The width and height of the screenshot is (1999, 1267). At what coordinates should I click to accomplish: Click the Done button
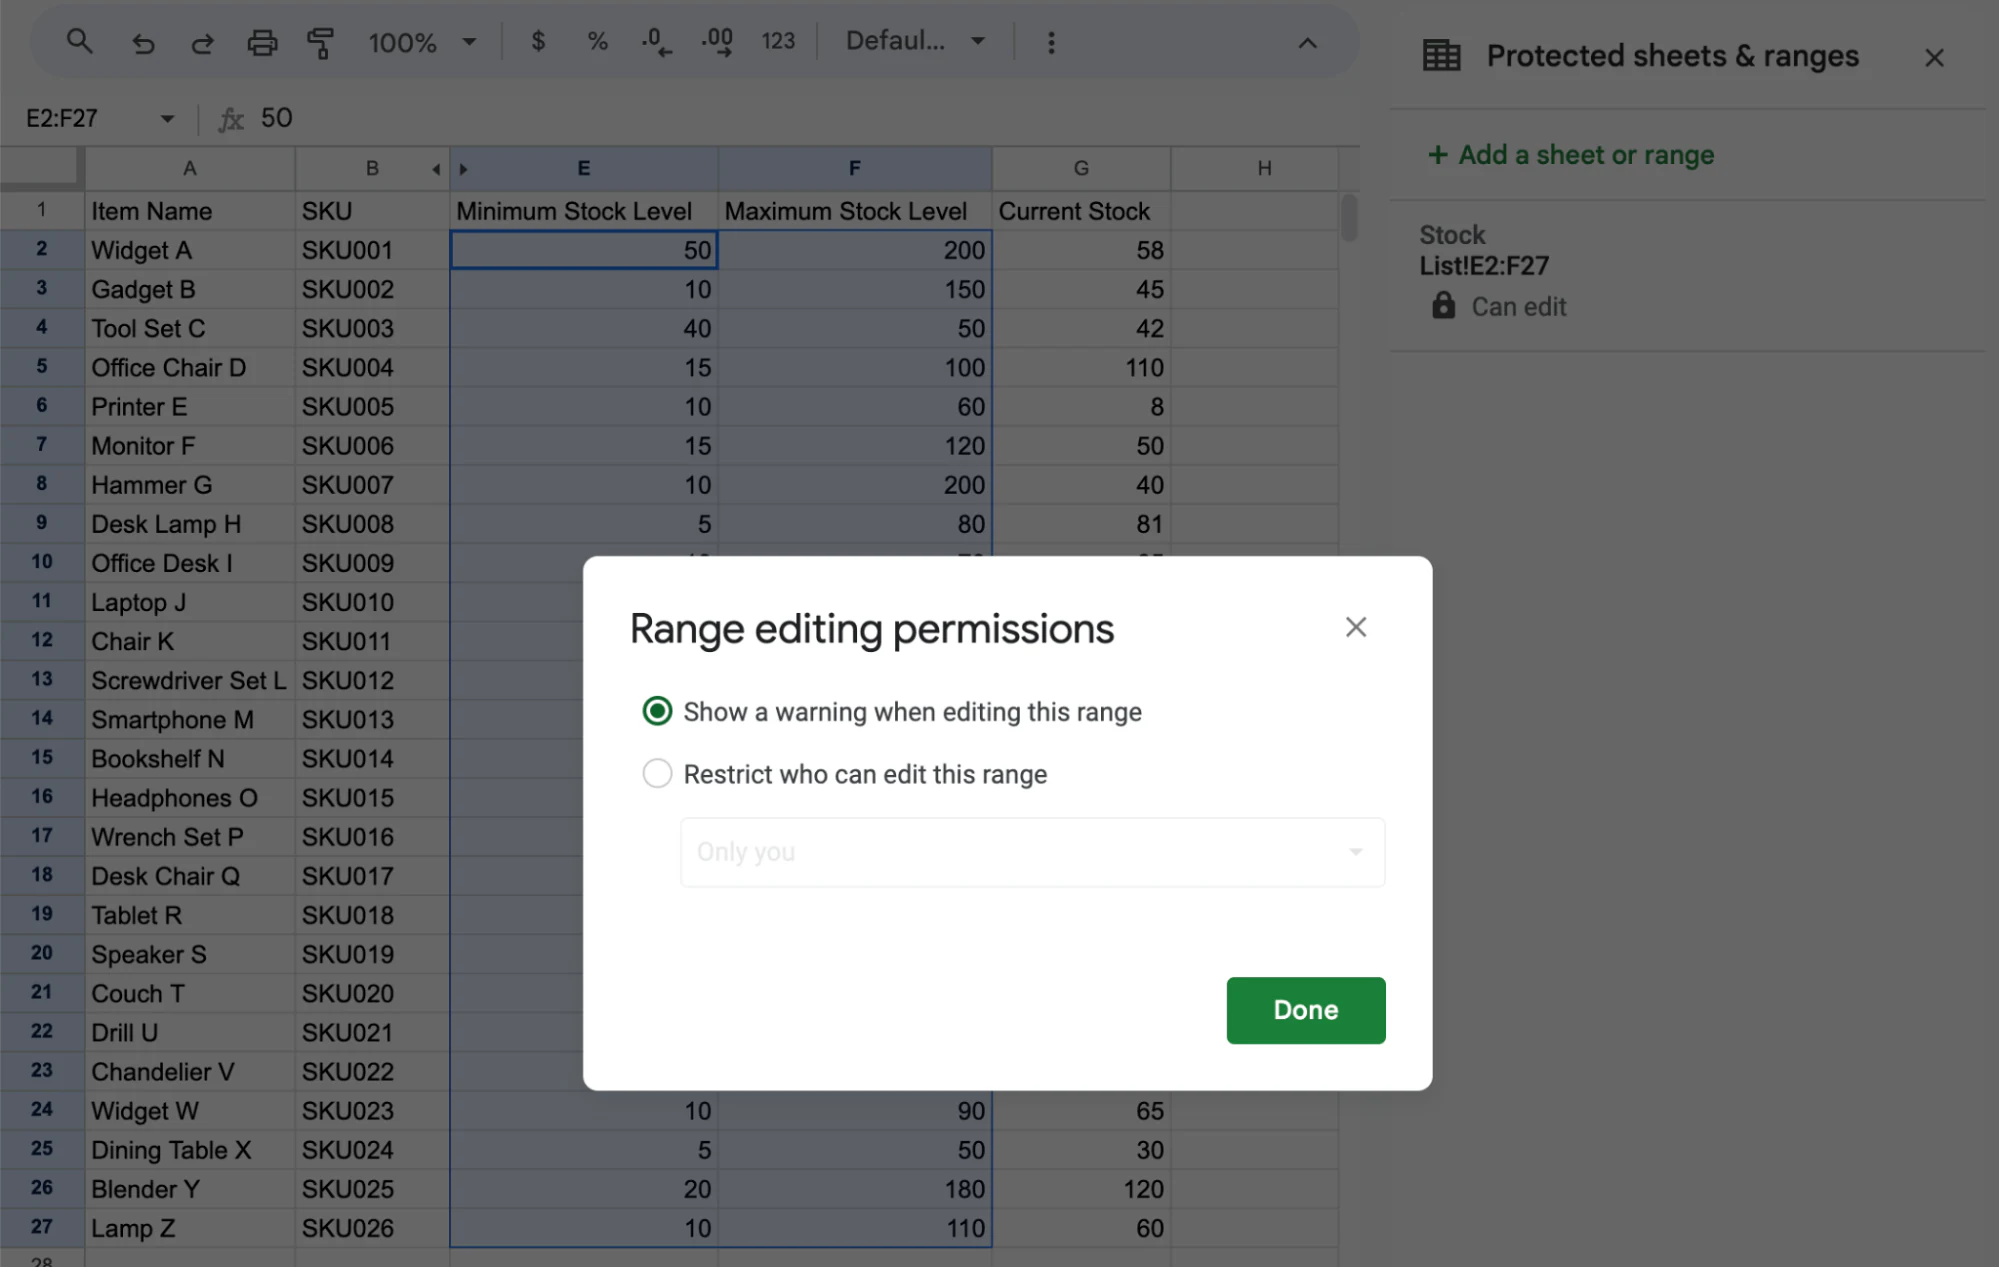pos(1305,1010)
